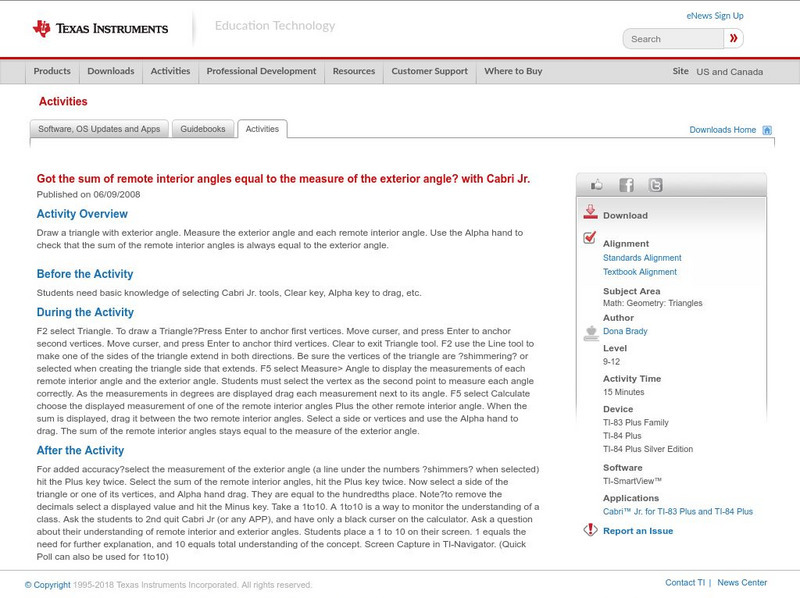
Task: Open the Customer Support menu
Action: point(430,71)
